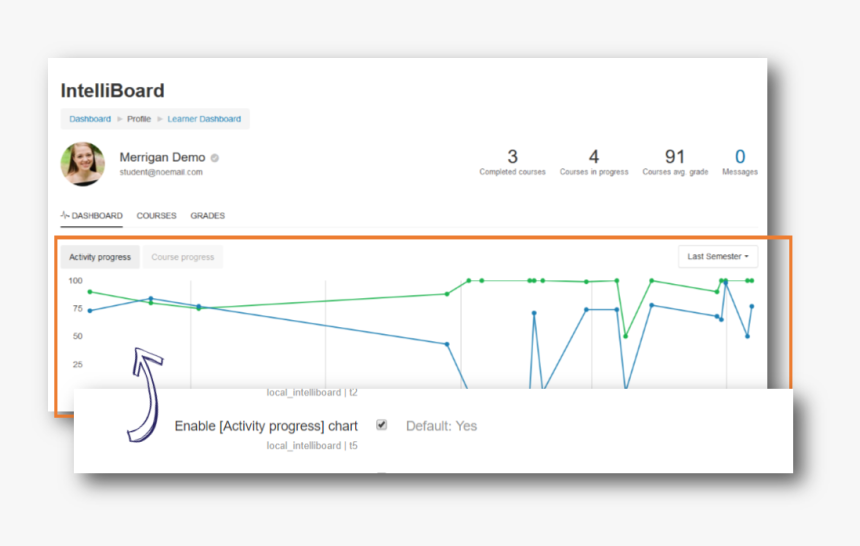
Task: Click the first blue data point on chart
Action: coord(90,311)
